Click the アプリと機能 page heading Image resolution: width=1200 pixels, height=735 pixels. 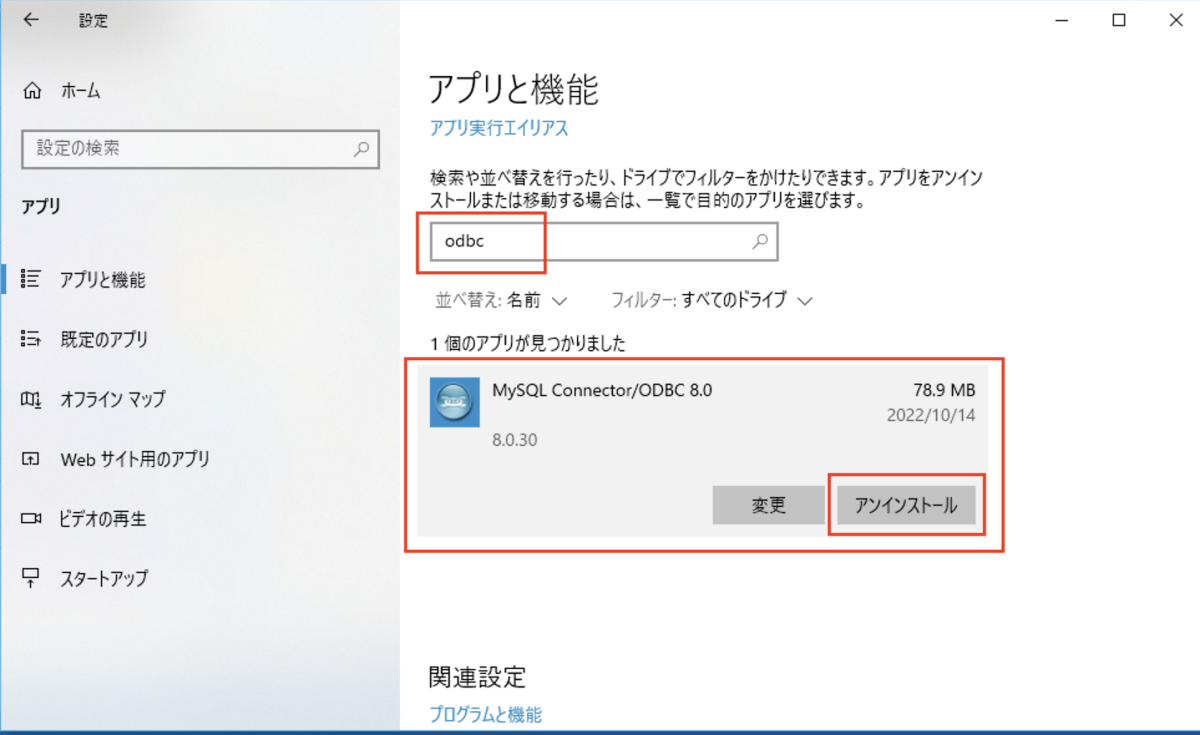513,90
